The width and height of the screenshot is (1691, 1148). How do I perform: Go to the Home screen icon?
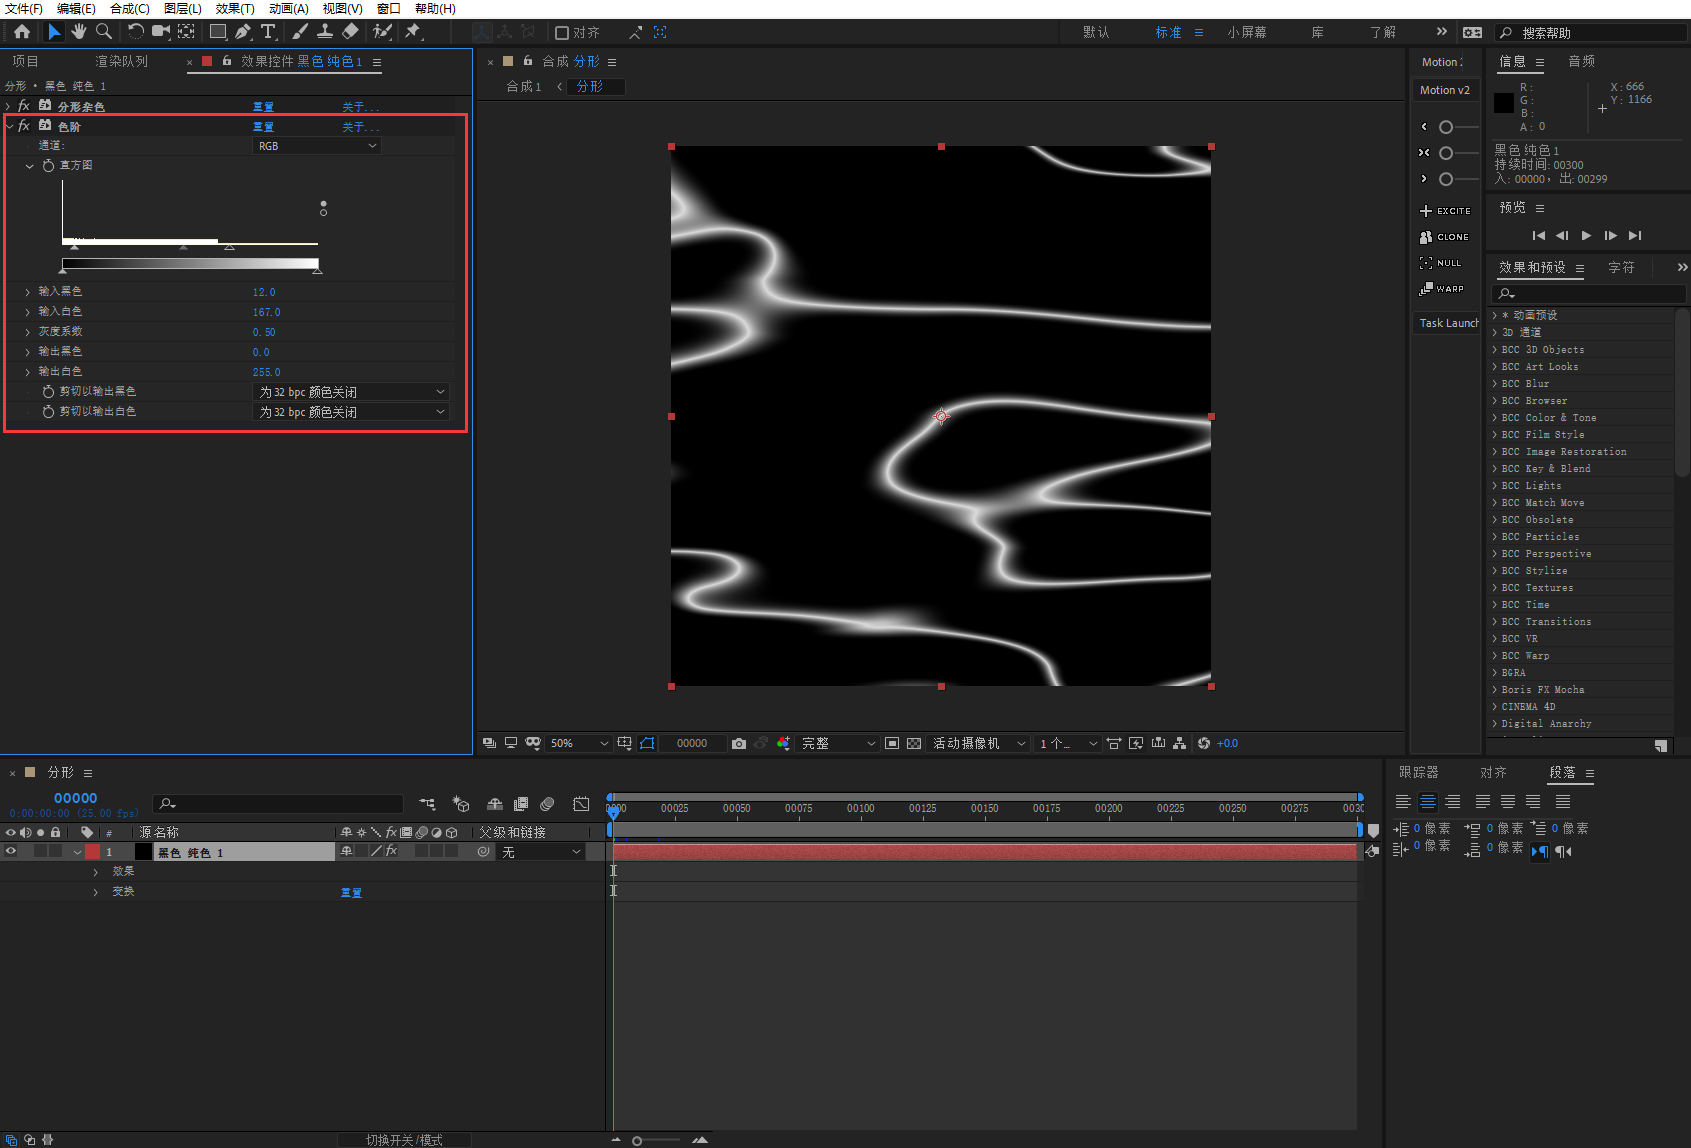point(22,32)
